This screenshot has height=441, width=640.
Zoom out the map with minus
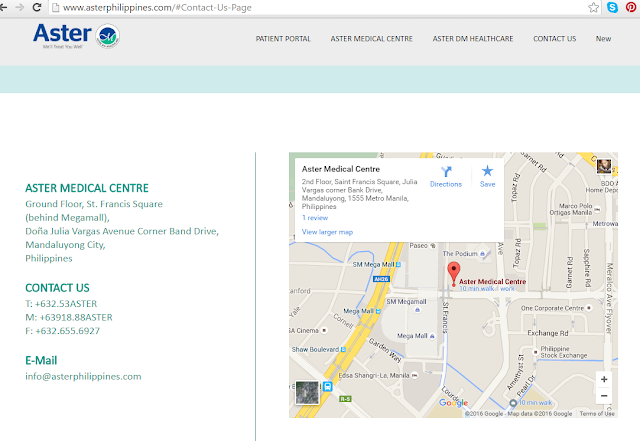(604, 396)
